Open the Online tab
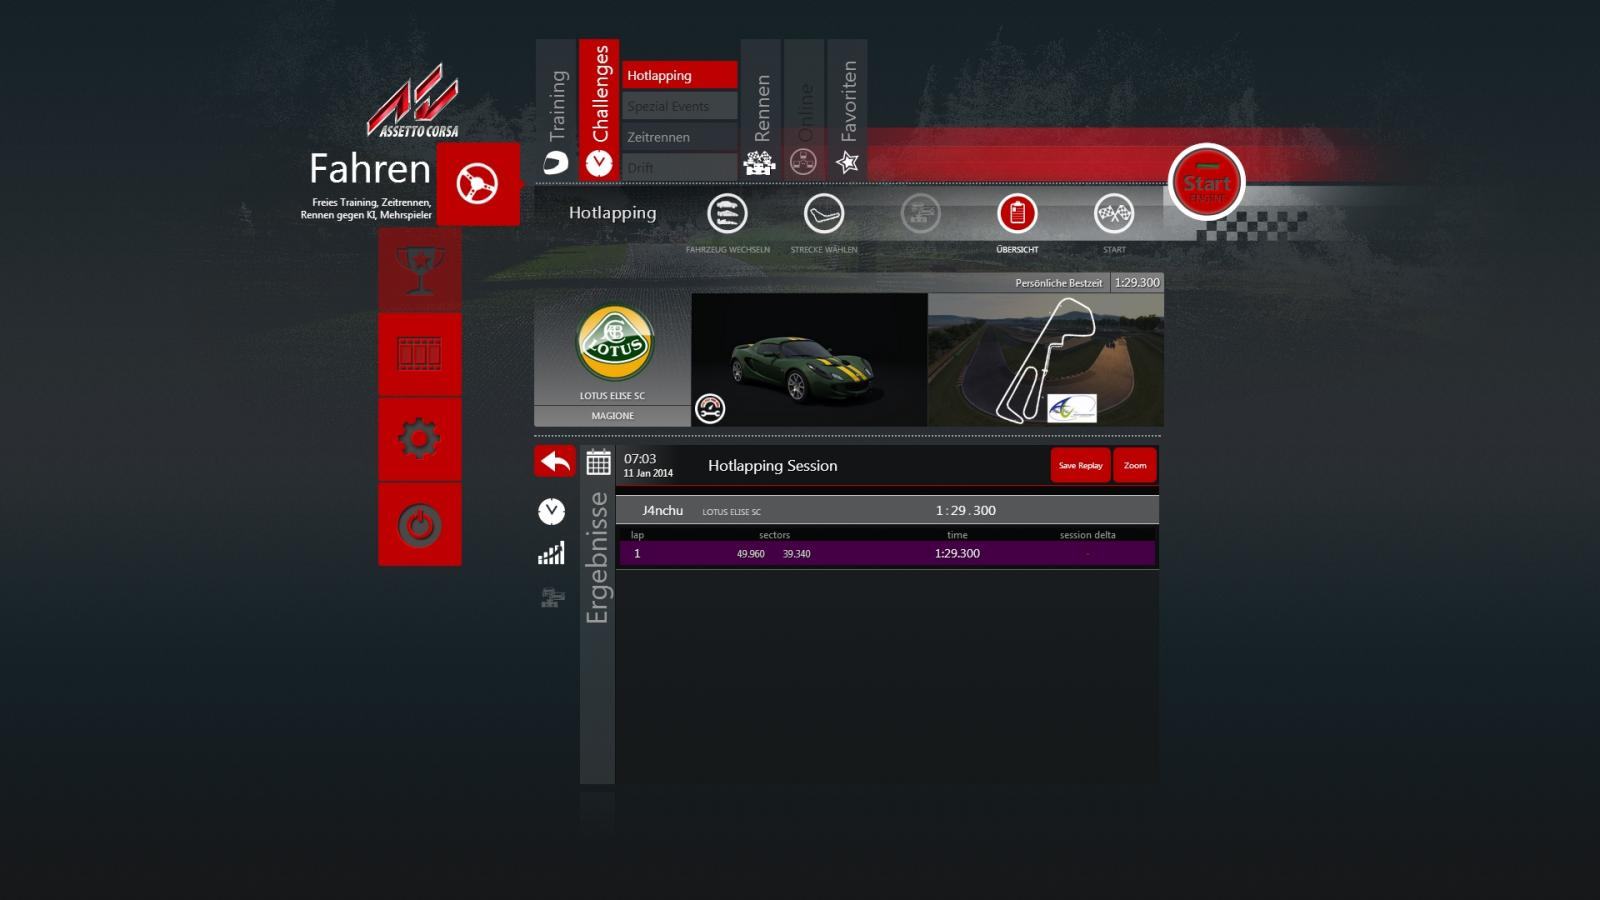This screenshot has height=900, width=1600. tap(804, 110)
